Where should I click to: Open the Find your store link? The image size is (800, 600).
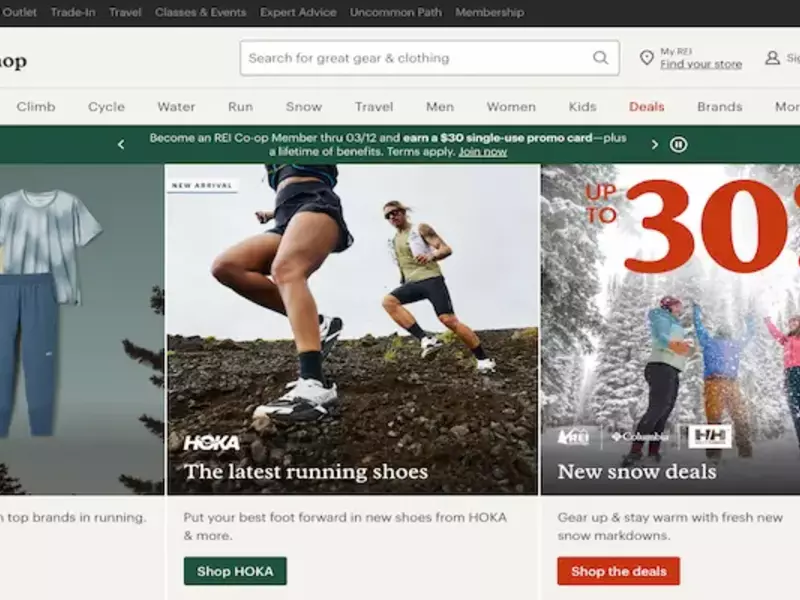700,64
